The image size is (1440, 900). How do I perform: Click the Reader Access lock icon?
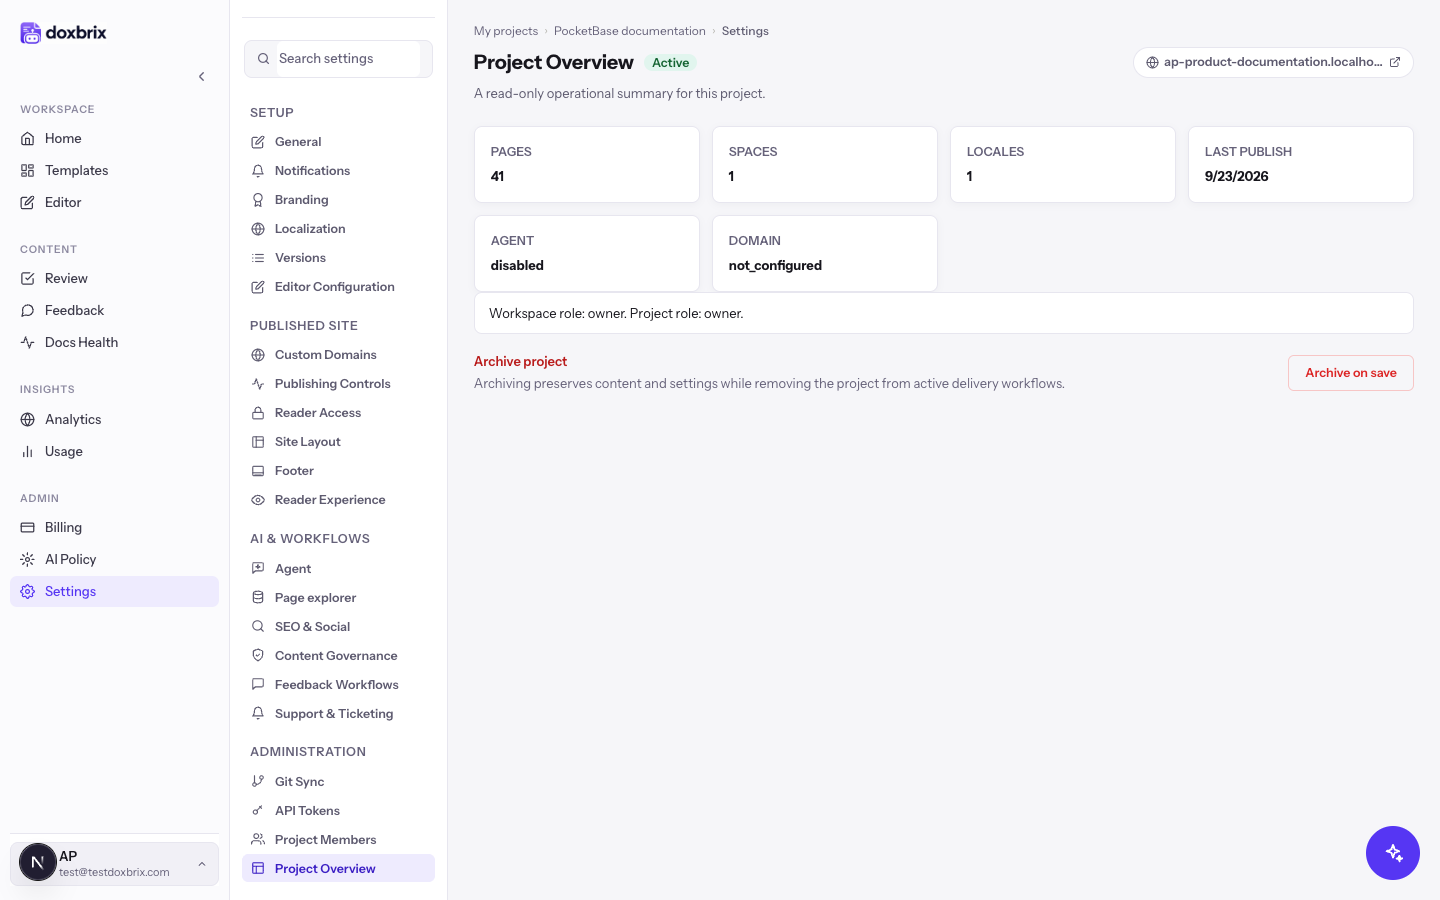258,413
